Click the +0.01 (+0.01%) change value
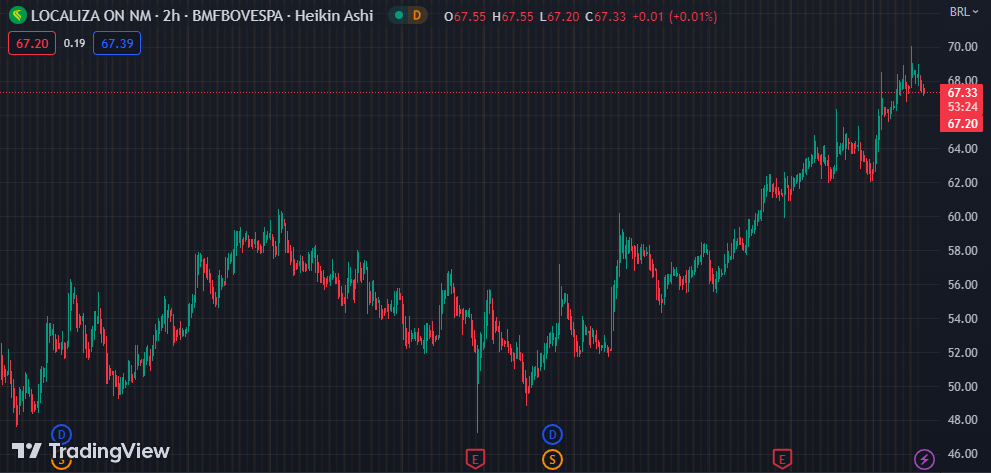This screenshot has height=473, width=991. pyautogui.click(x=674, y=17)
